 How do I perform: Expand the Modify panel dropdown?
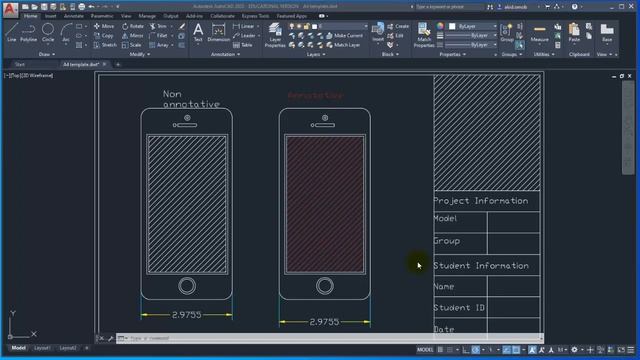click(140, 54)
